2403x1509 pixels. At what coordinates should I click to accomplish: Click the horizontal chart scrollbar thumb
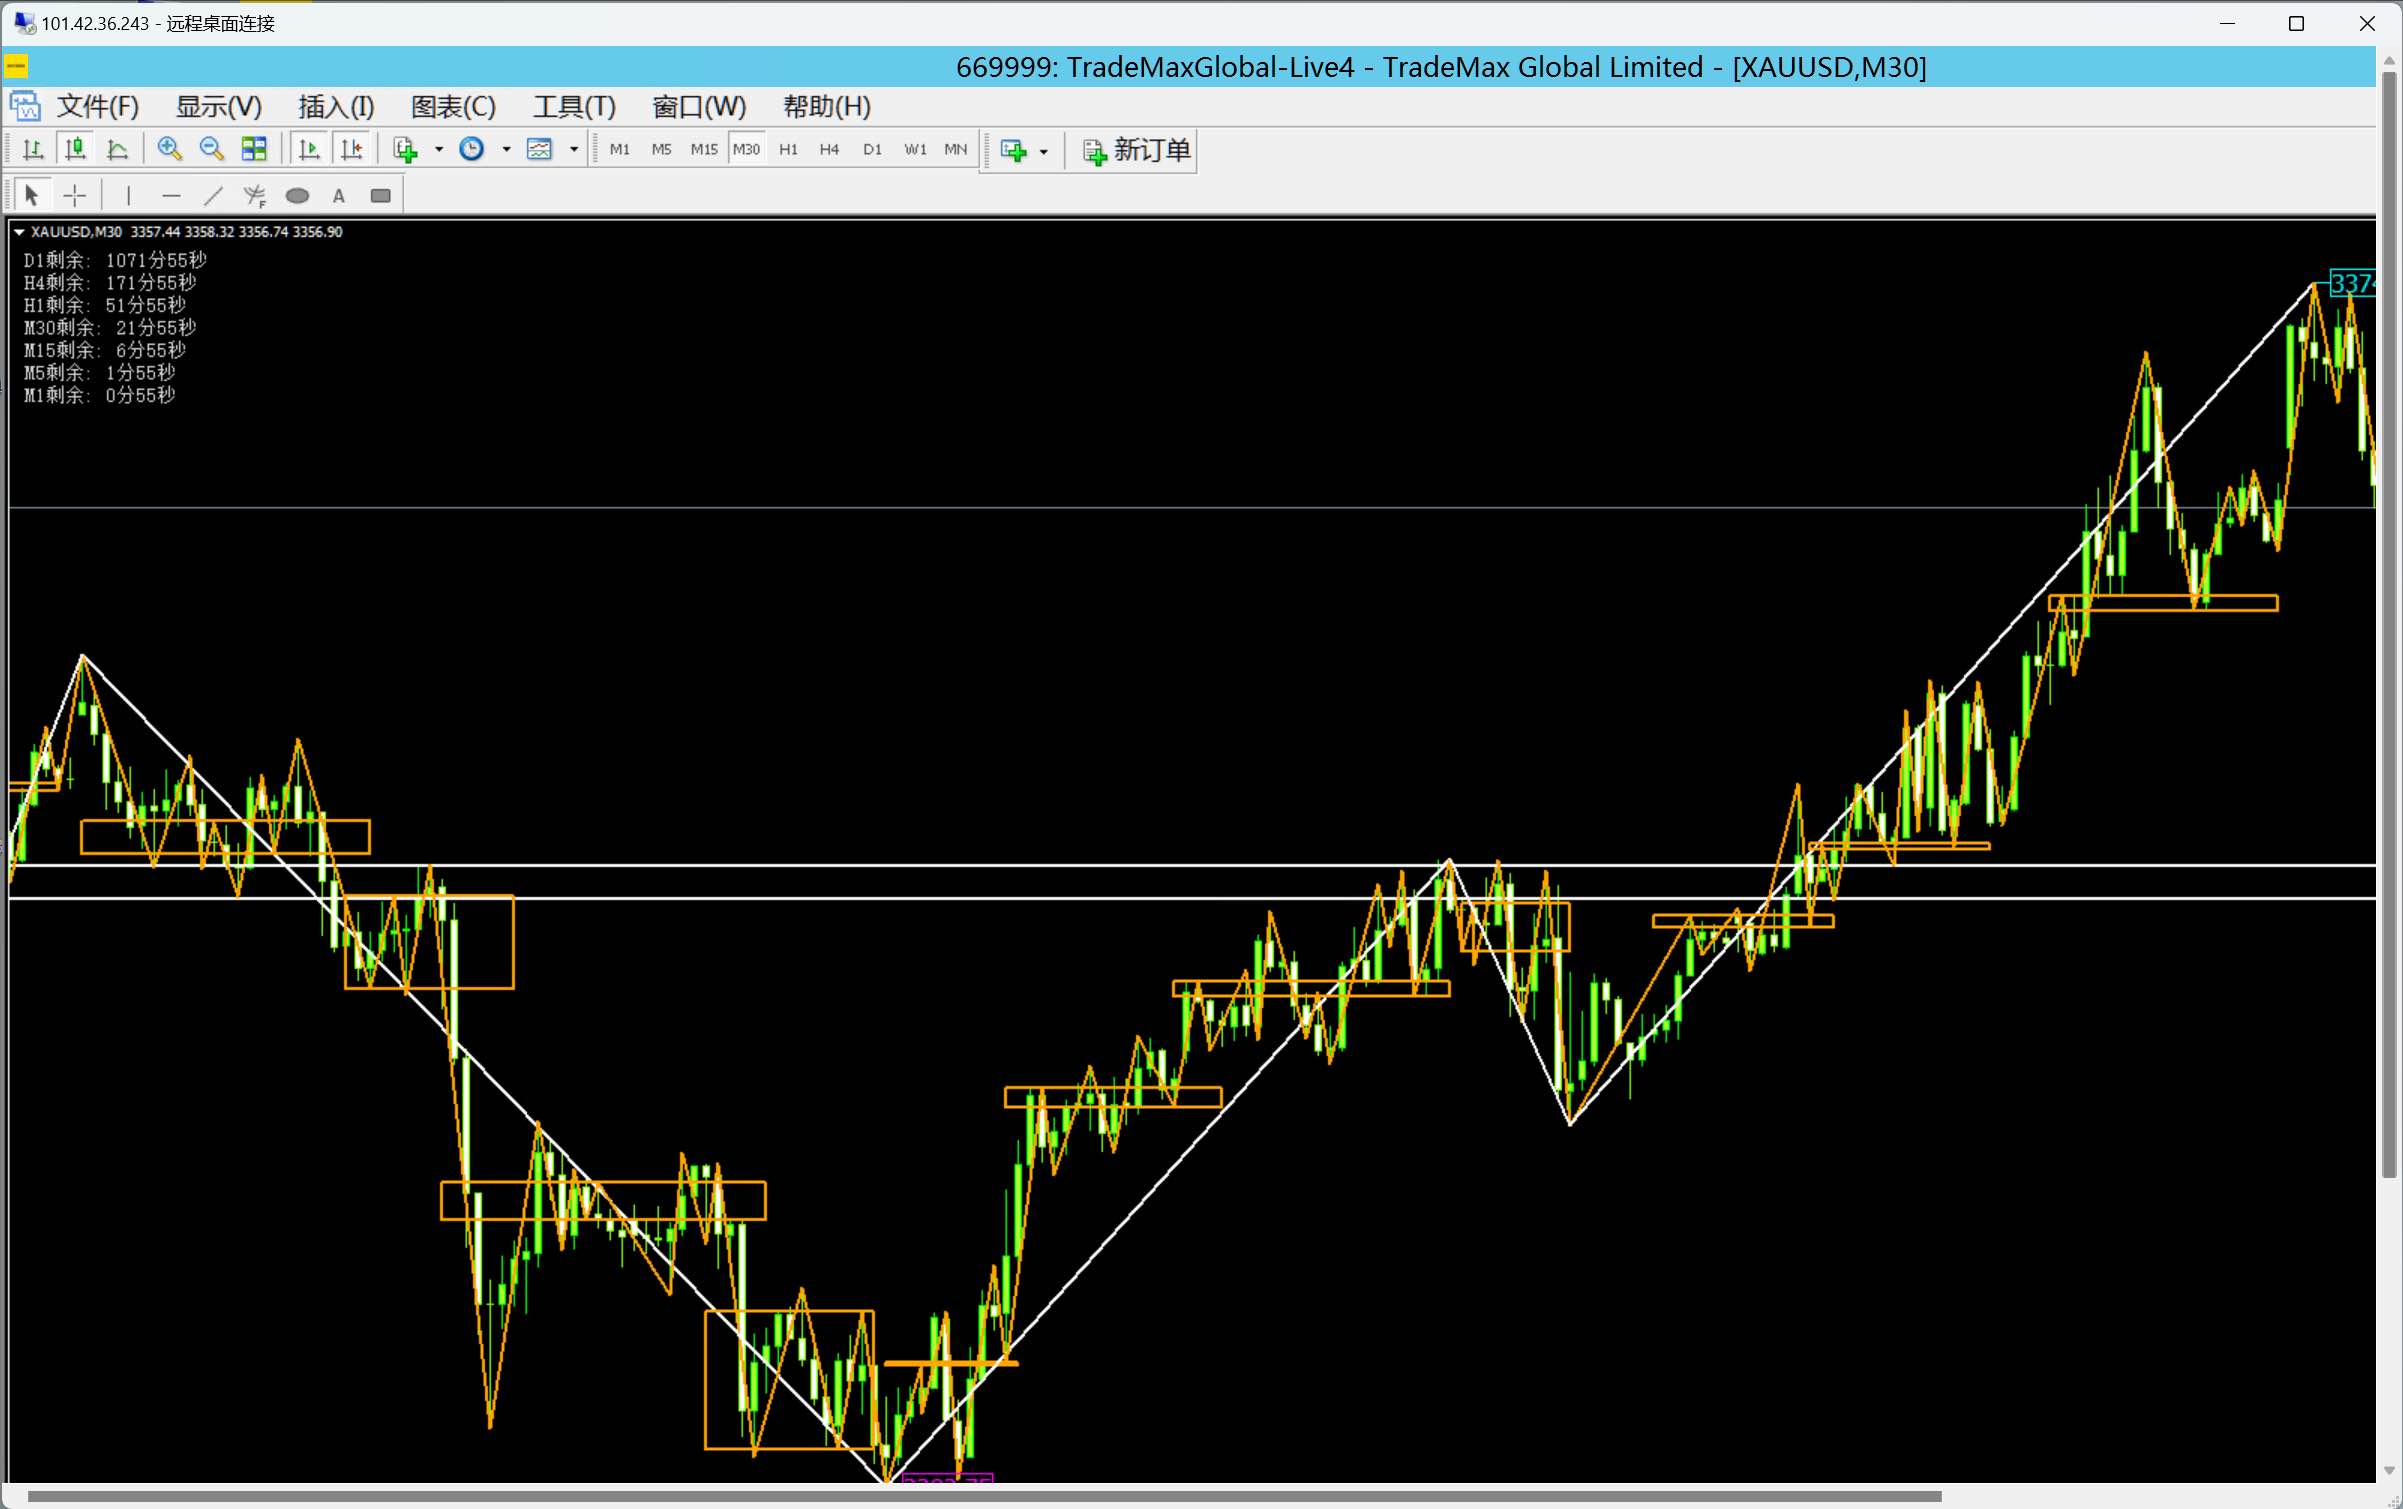pyautogui.click(x=984, y=1497)
